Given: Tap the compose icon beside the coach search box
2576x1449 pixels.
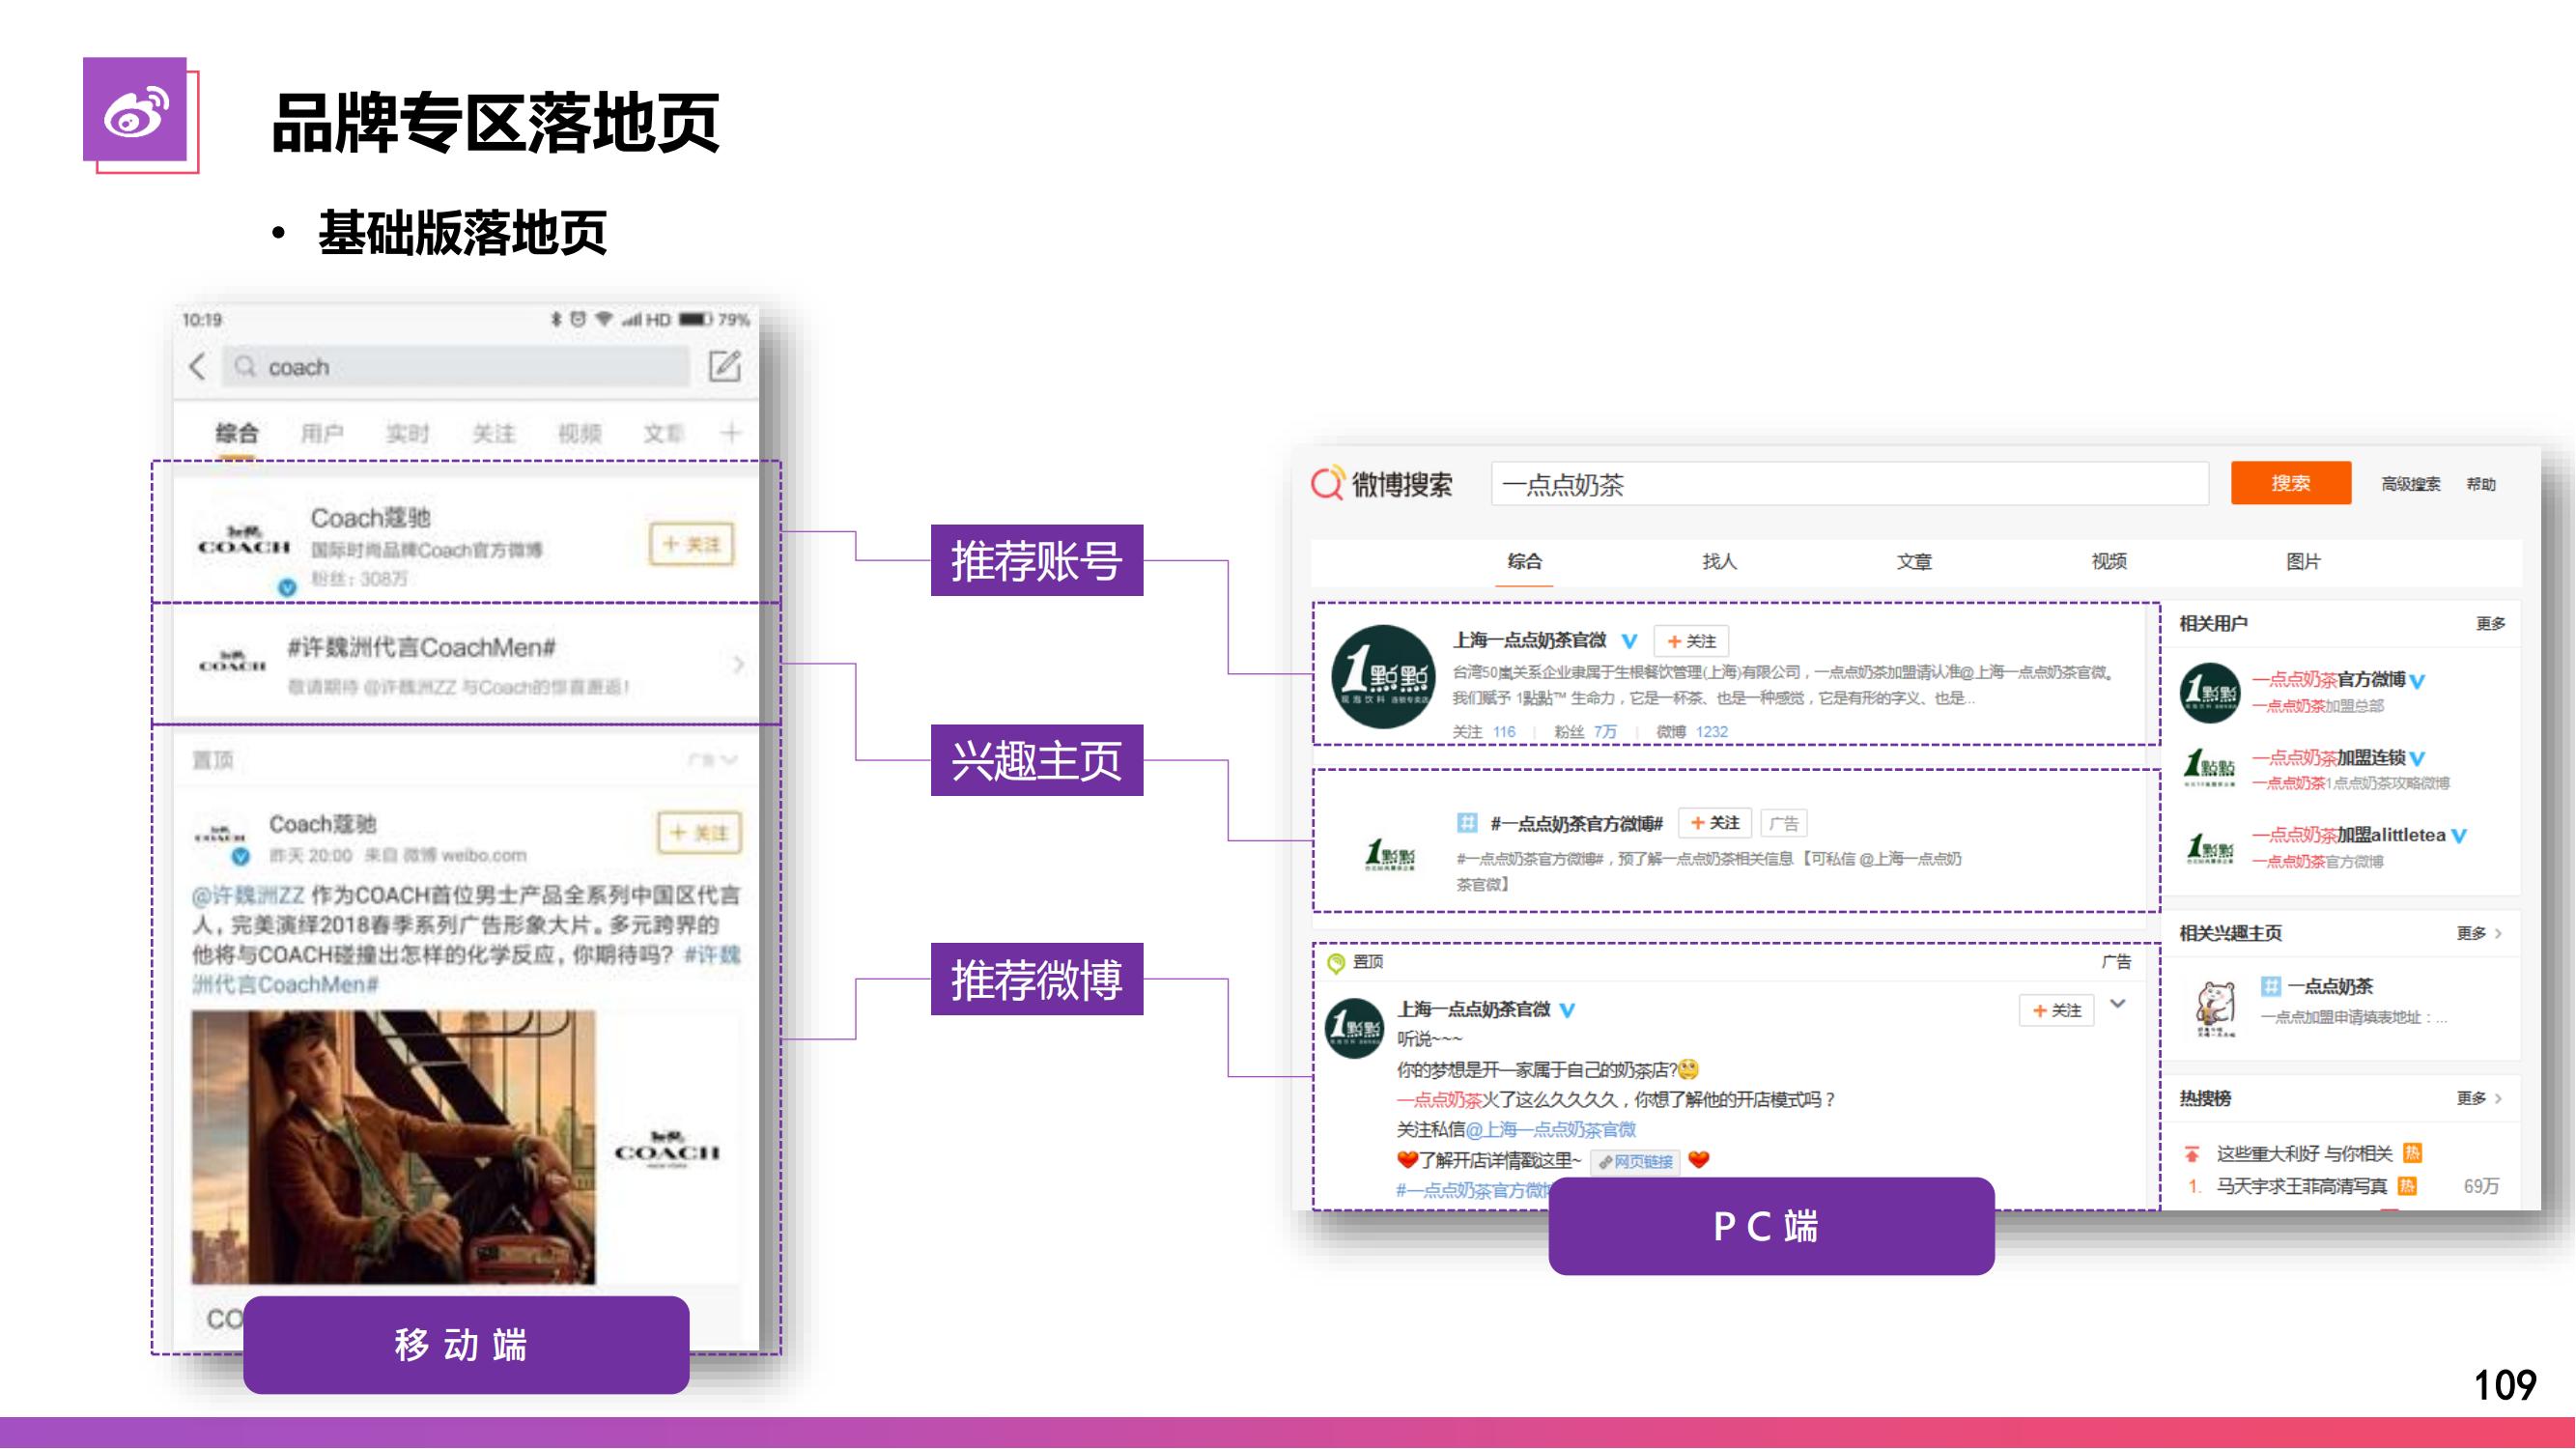Looking at the screenshot, I should [725, 366].
